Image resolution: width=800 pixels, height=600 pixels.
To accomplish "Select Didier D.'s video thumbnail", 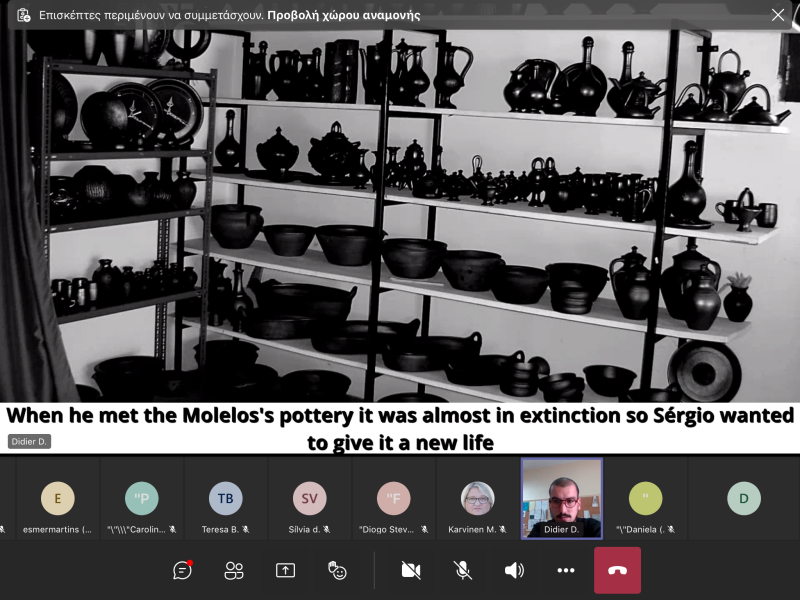I will pyautogui.click(x=562, y=498).
